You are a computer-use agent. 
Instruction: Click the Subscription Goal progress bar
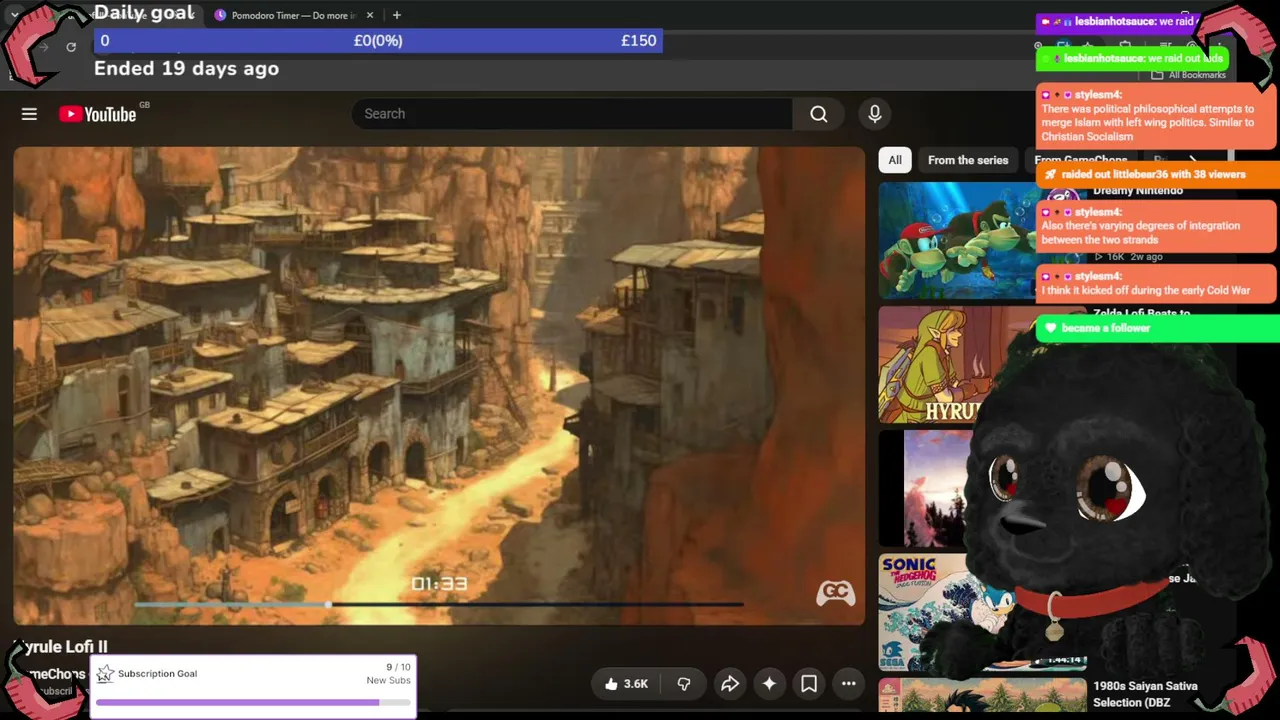pyautogui.click(x=253, y=702)
